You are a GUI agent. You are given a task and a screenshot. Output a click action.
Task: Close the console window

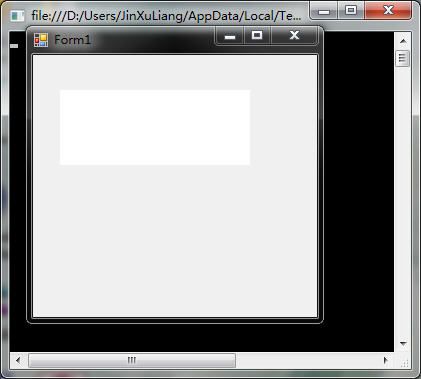pyautogui.click(x=388, y=10)
